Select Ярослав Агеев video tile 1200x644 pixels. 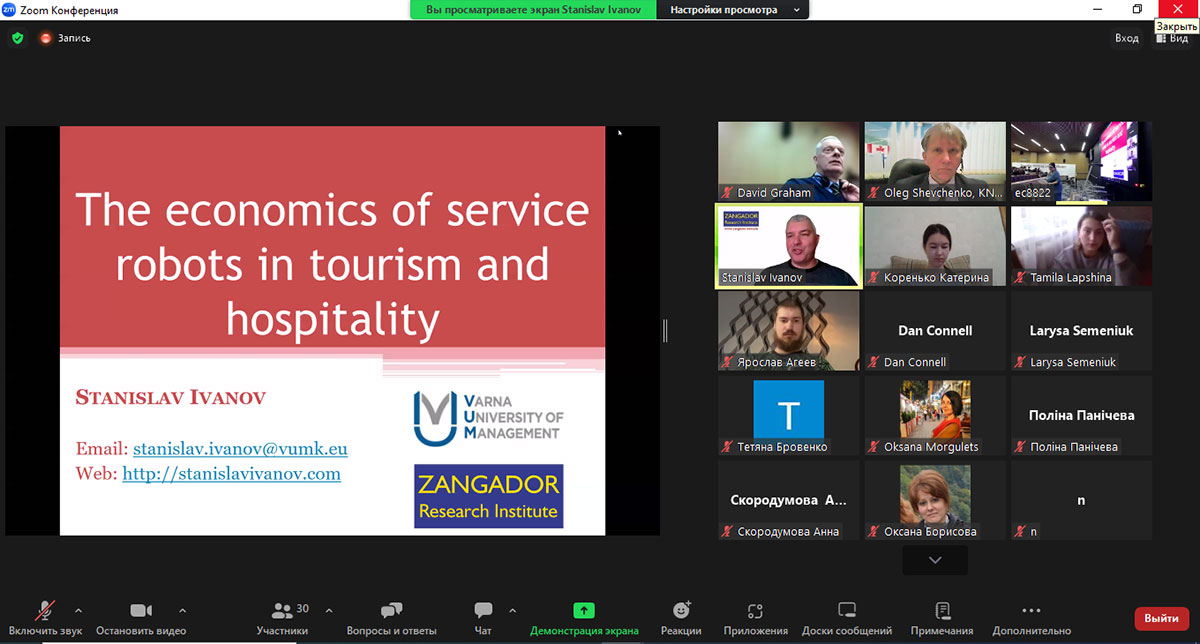(789, 331)
